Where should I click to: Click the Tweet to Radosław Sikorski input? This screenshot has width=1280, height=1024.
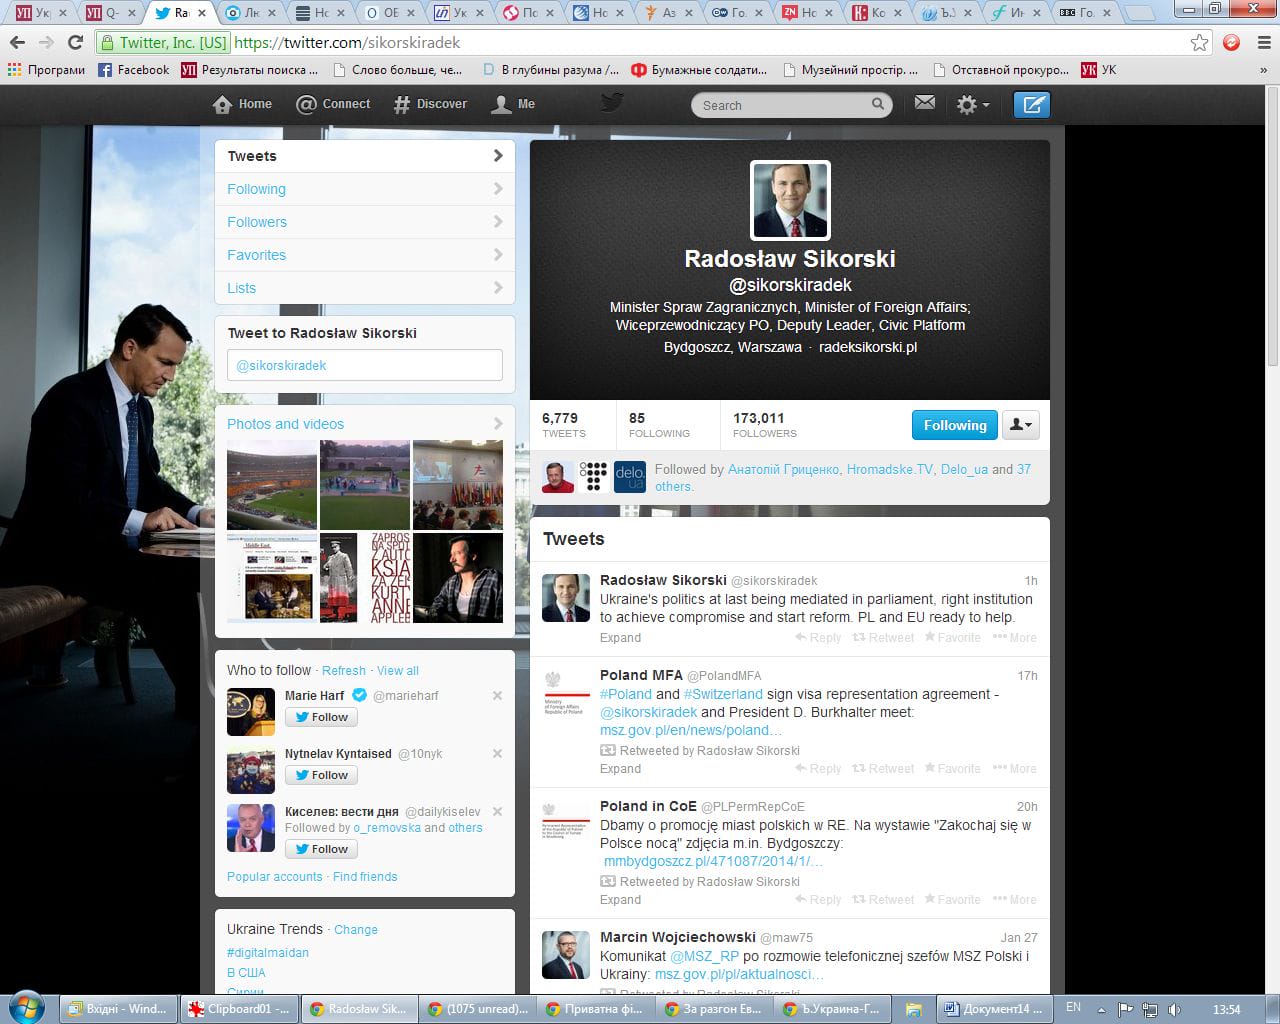[x=364, y=365]
